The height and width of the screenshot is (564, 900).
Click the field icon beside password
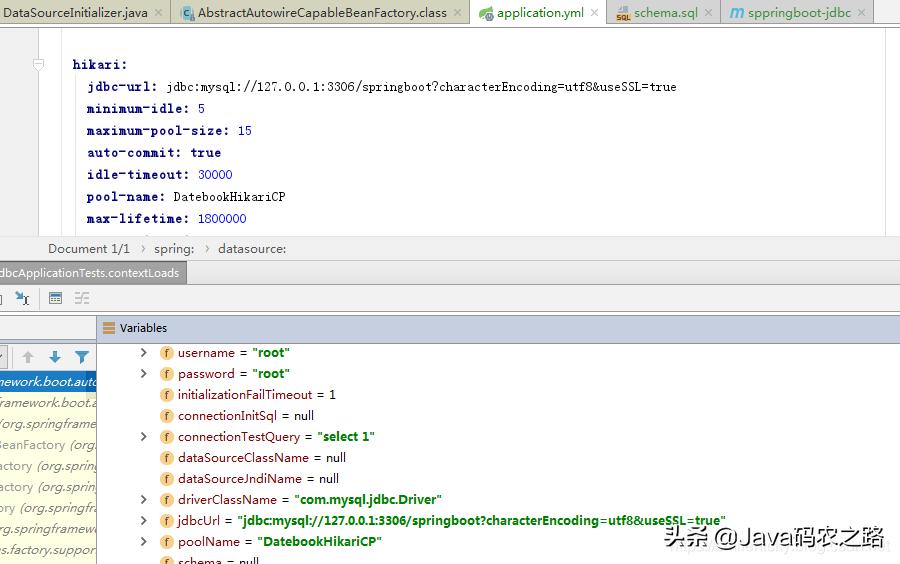coord(166,374)
